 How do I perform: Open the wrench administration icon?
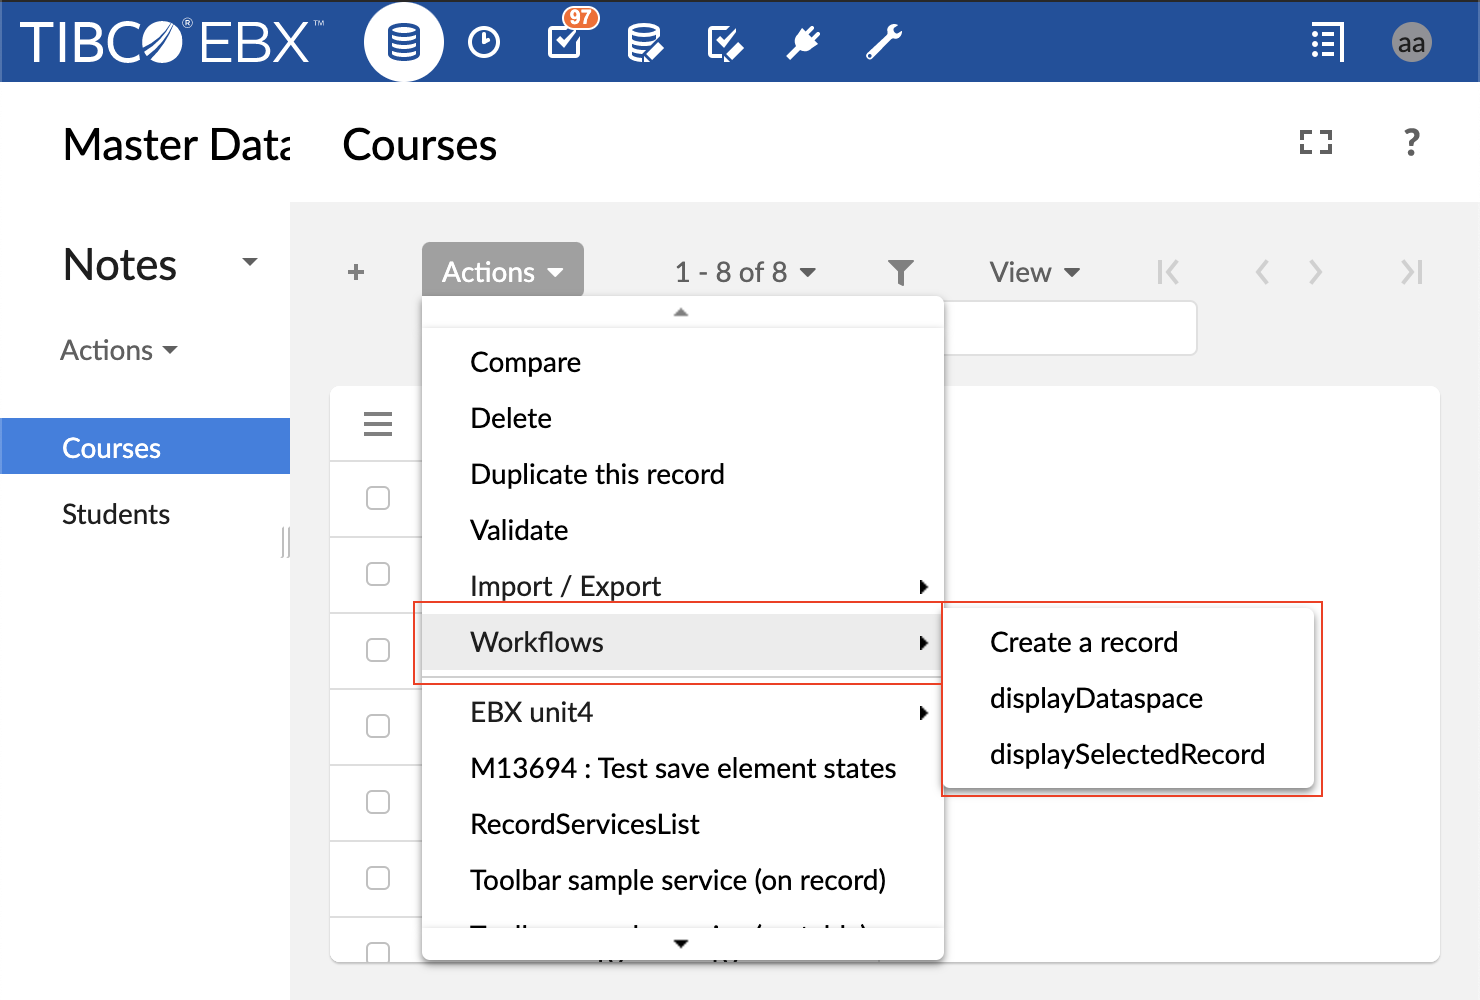(x=883, y=43)
